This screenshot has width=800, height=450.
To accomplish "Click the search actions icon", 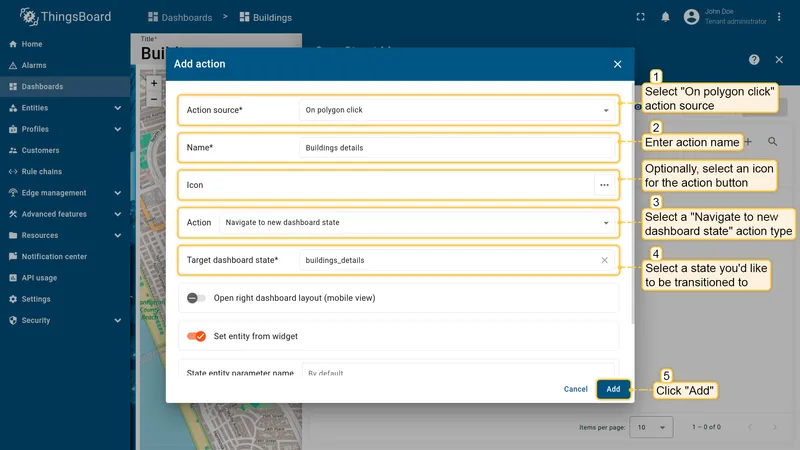I will (772, 142).
